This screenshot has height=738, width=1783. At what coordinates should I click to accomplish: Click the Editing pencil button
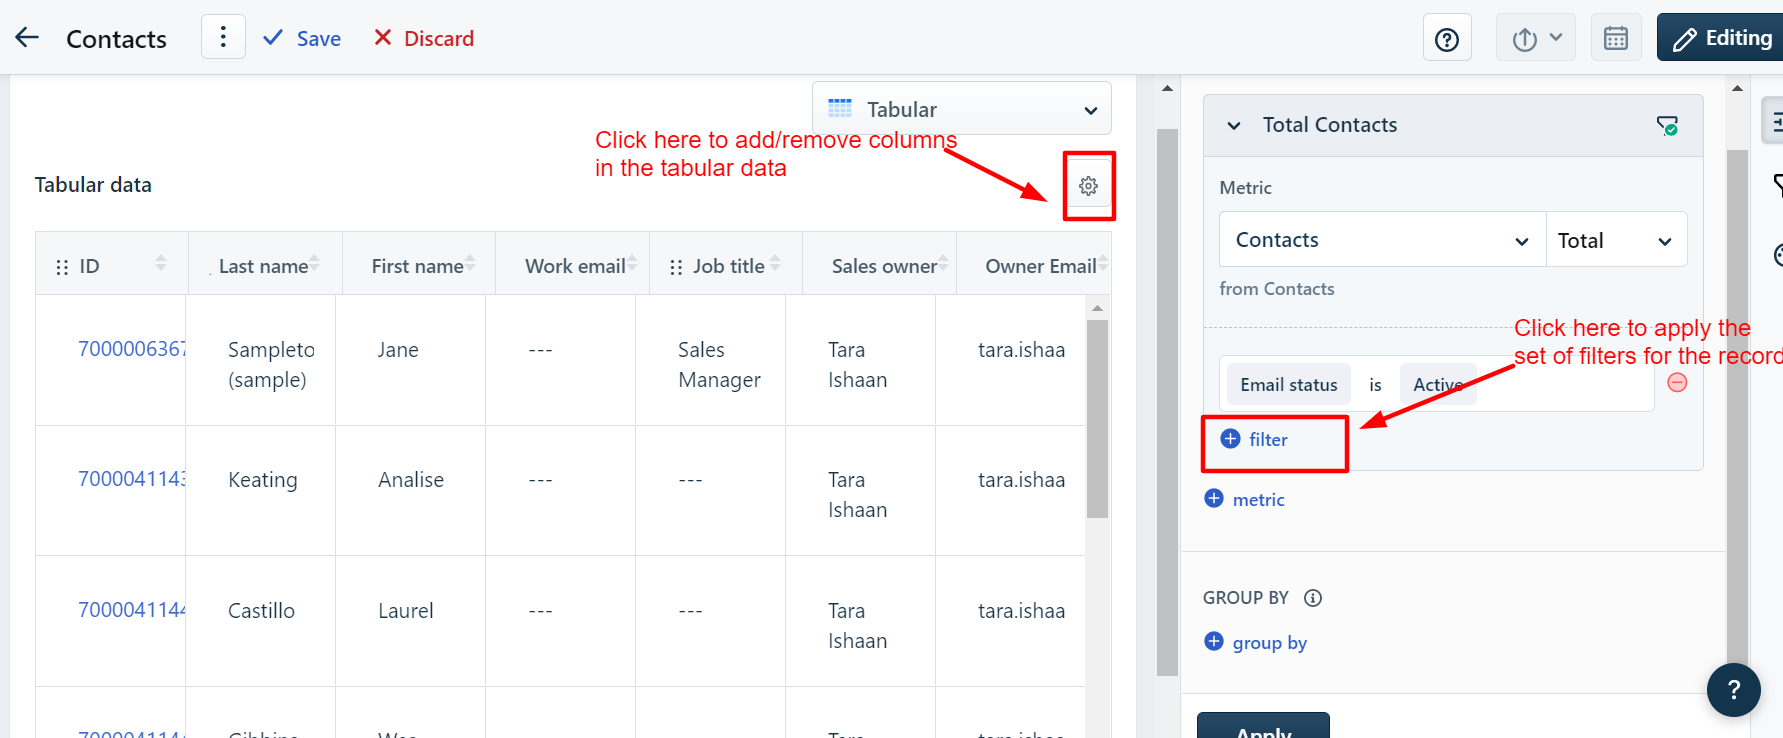[1722, 38]
